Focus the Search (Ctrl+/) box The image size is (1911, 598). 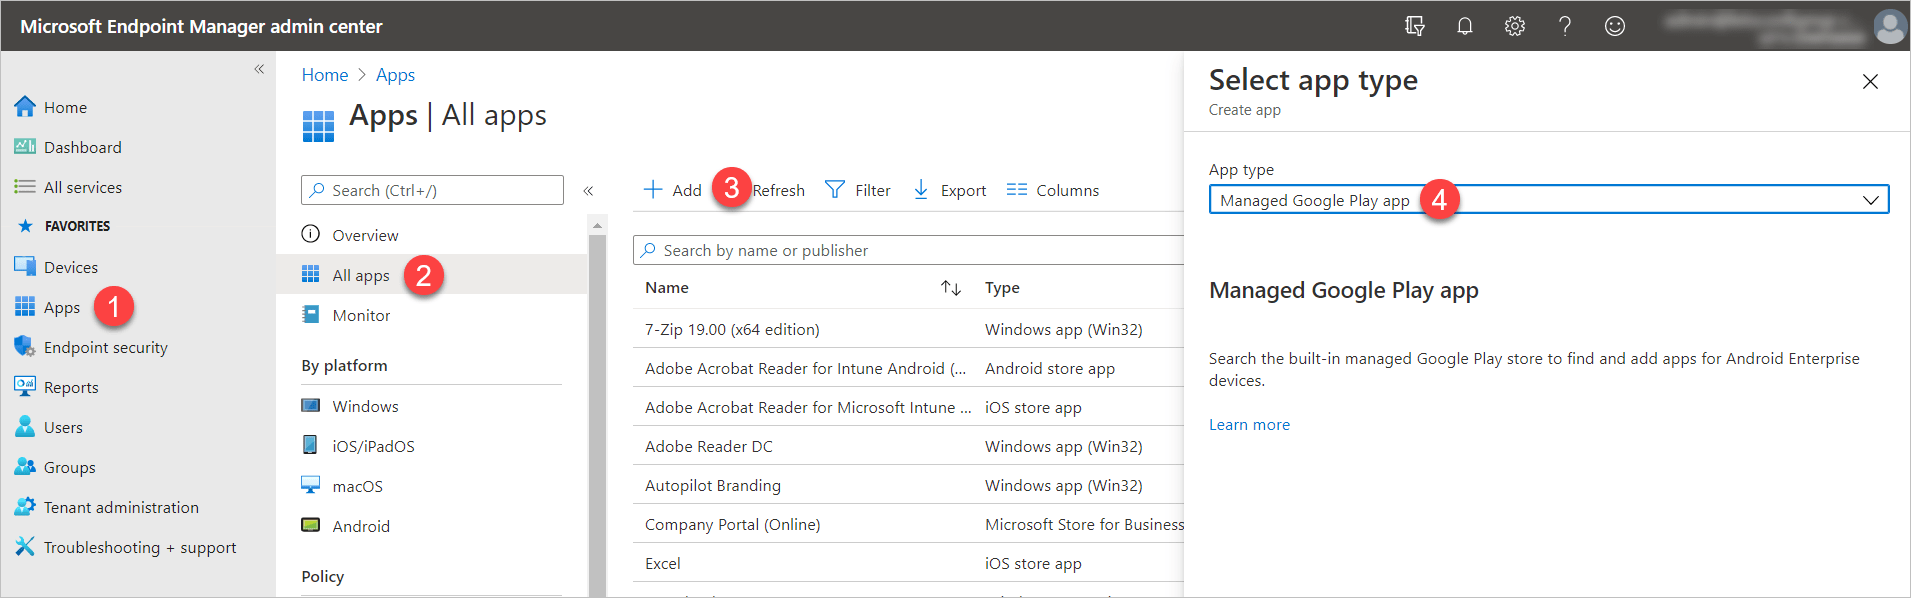(x=432, y=190)
